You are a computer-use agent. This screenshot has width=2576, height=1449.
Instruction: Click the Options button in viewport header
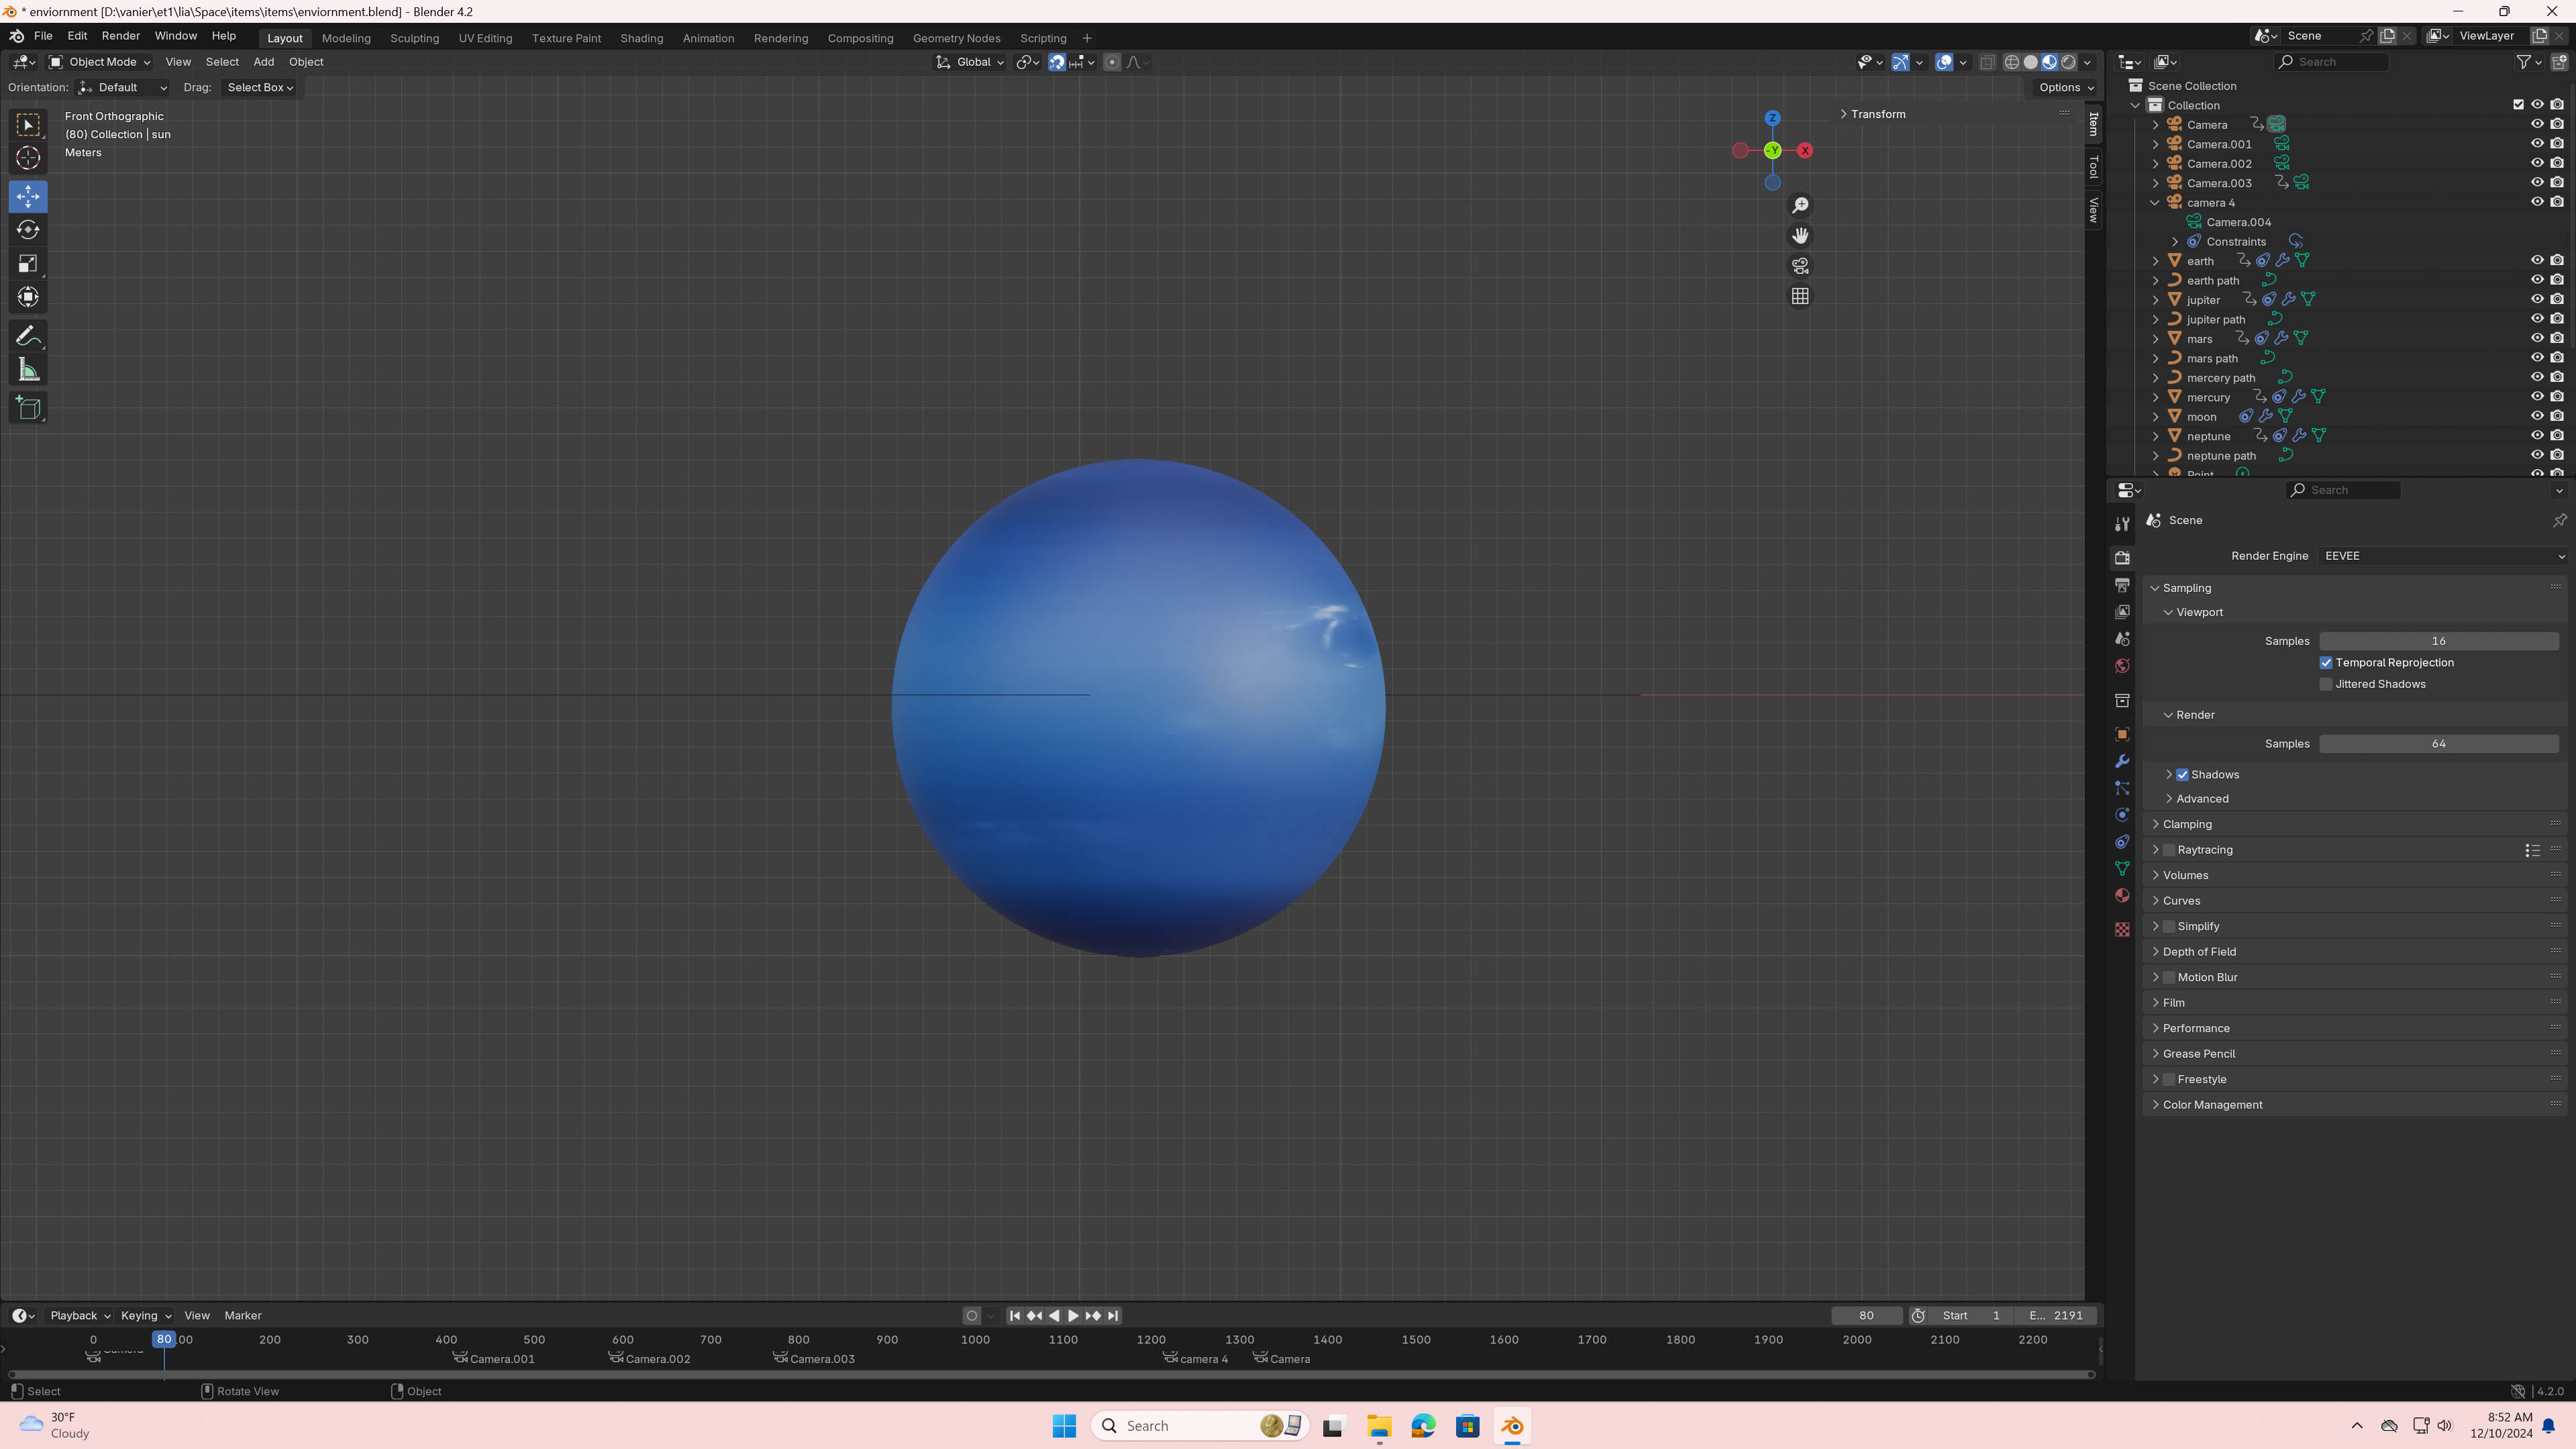click(x=2066, y=88)
